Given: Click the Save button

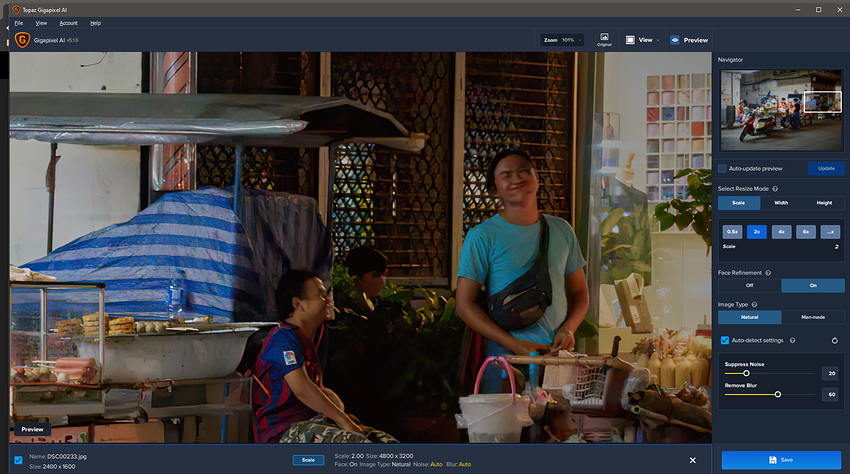Looking at the screenshot, I should click(x=782, y=460).
